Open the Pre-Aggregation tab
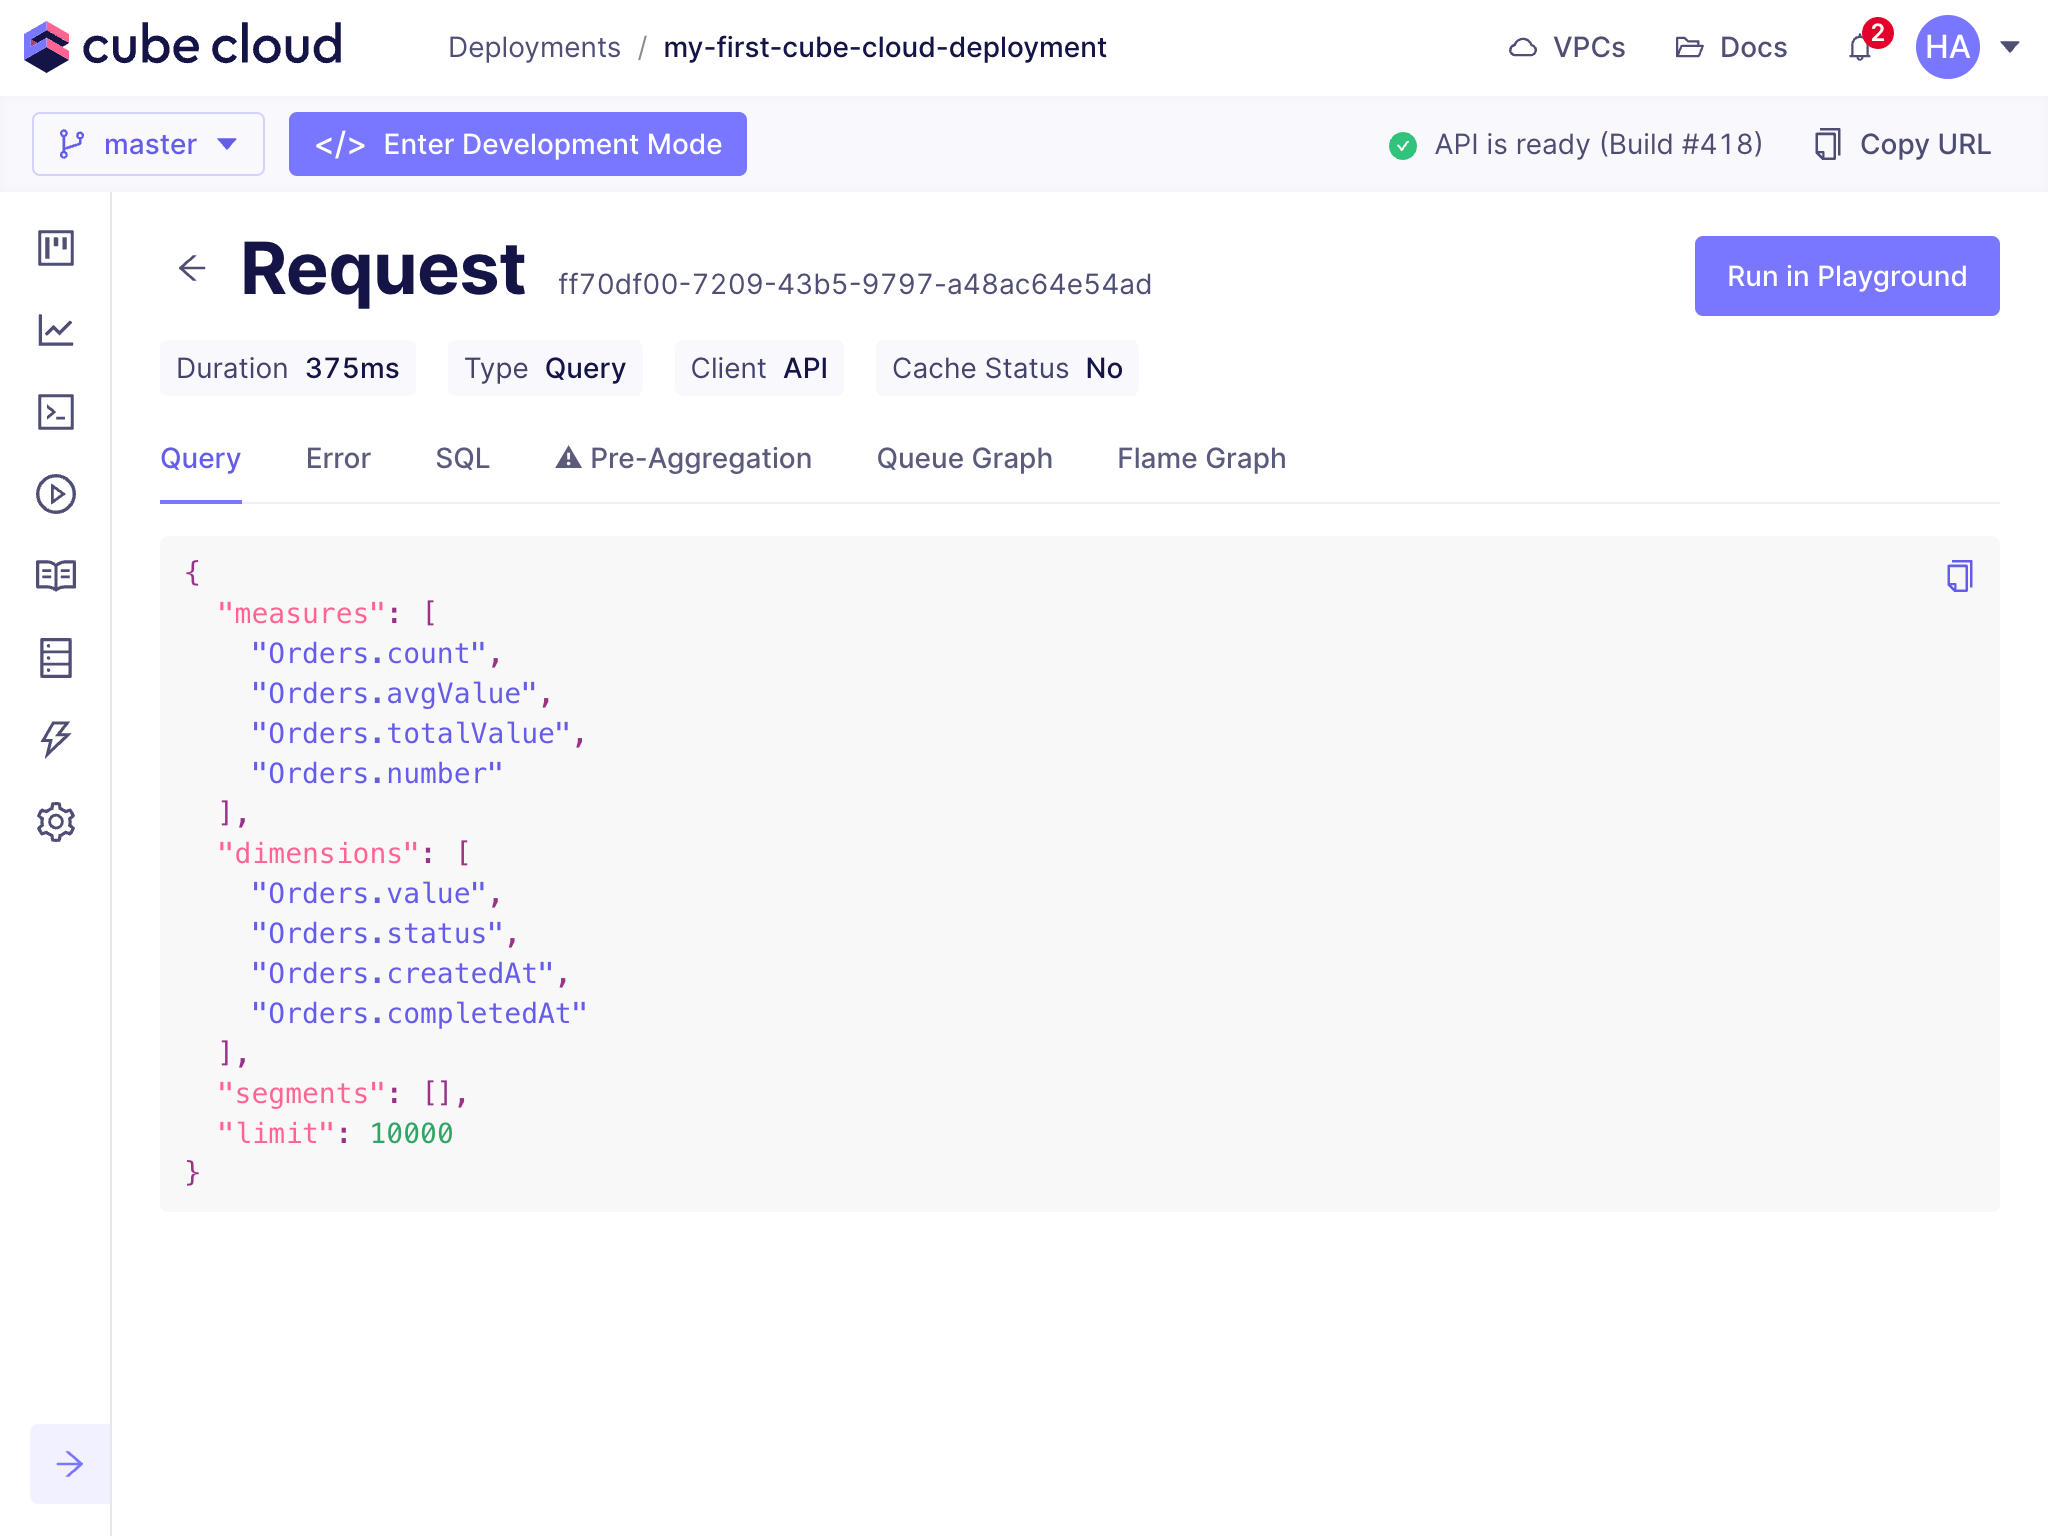 pos(684,458)
